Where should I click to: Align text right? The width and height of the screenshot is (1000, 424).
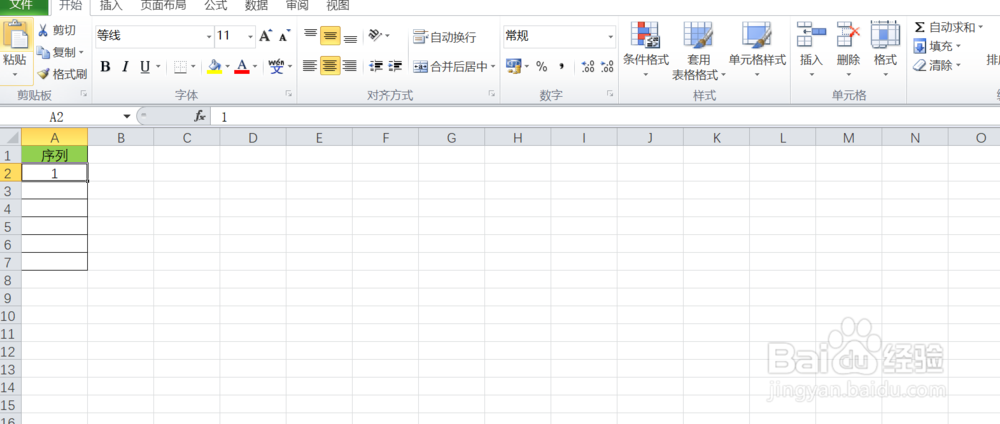pos(349,65)
